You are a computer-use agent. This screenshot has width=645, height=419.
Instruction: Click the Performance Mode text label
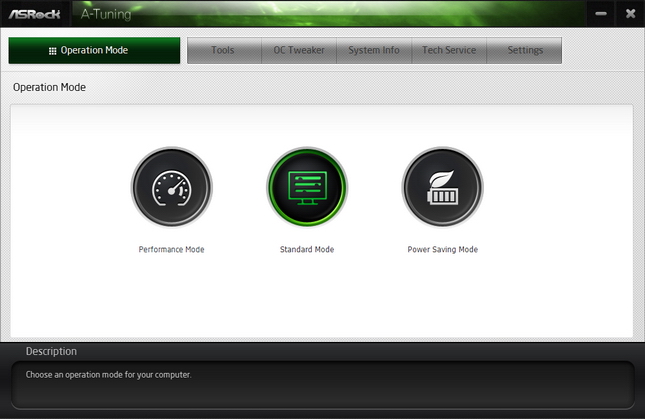[171, 250]
